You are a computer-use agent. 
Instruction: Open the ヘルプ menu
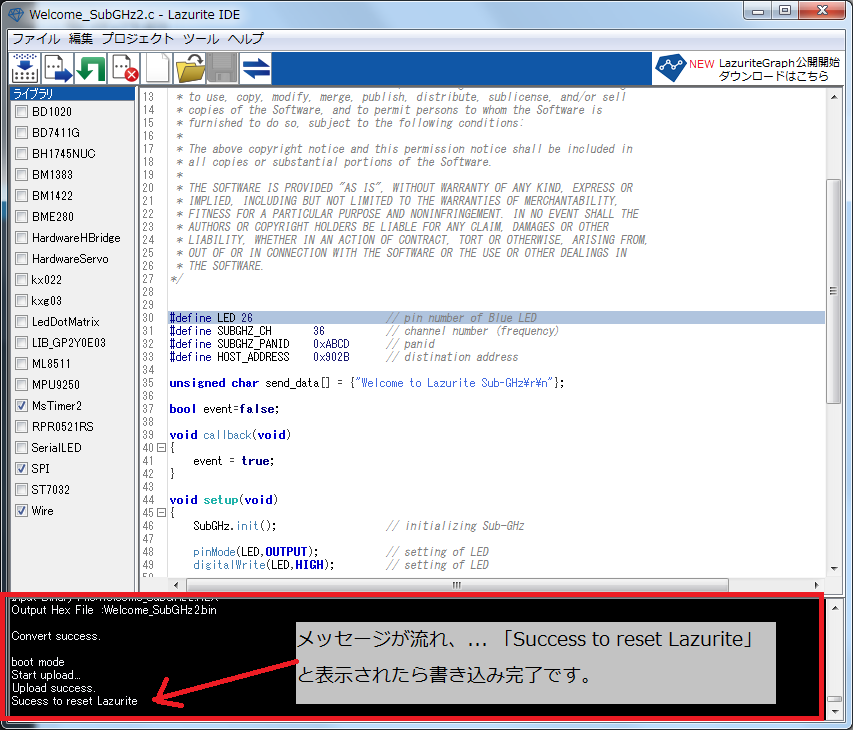[x=245, y=39]
